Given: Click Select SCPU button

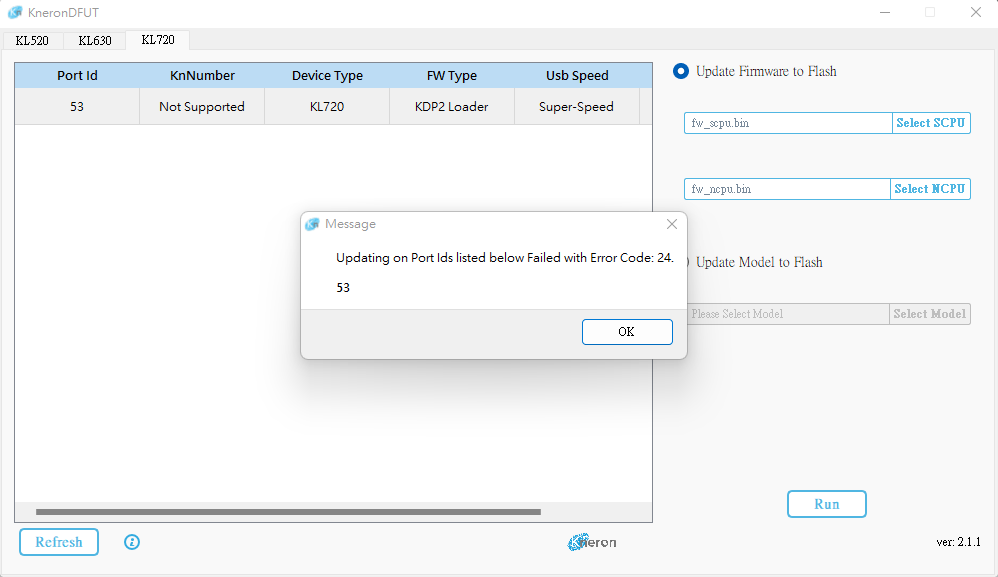Looking at the screenshot, I should pos(931,123).
